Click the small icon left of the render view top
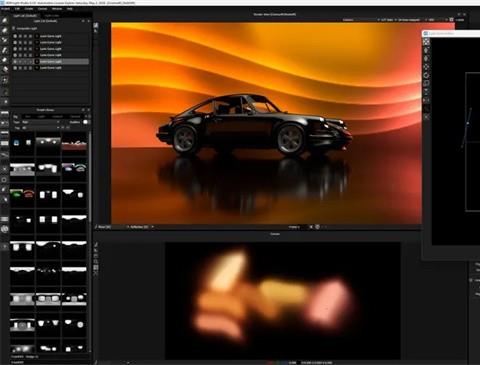The height and width of the screenshot is (365, 480). point(96,25)
